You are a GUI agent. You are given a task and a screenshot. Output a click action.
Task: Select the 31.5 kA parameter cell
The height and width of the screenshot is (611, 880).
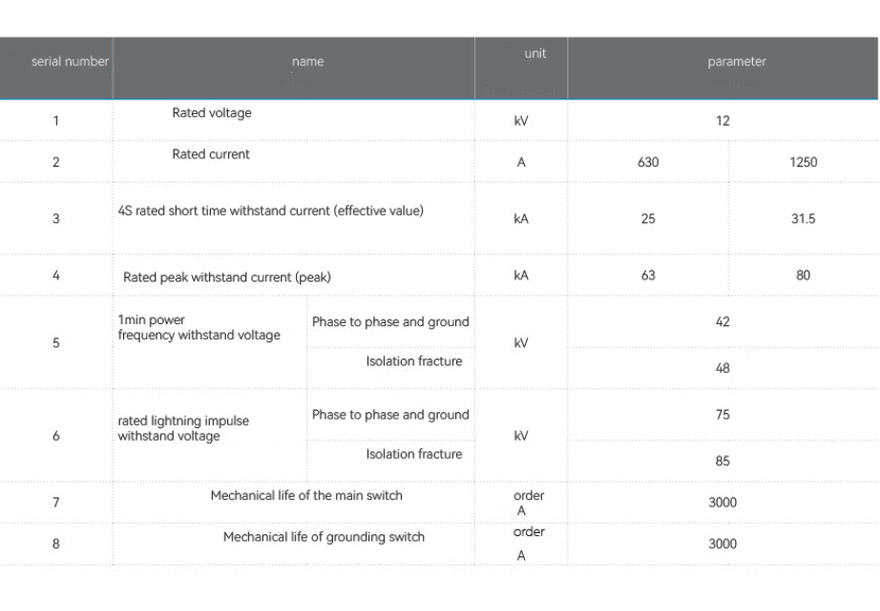point(803,219)
